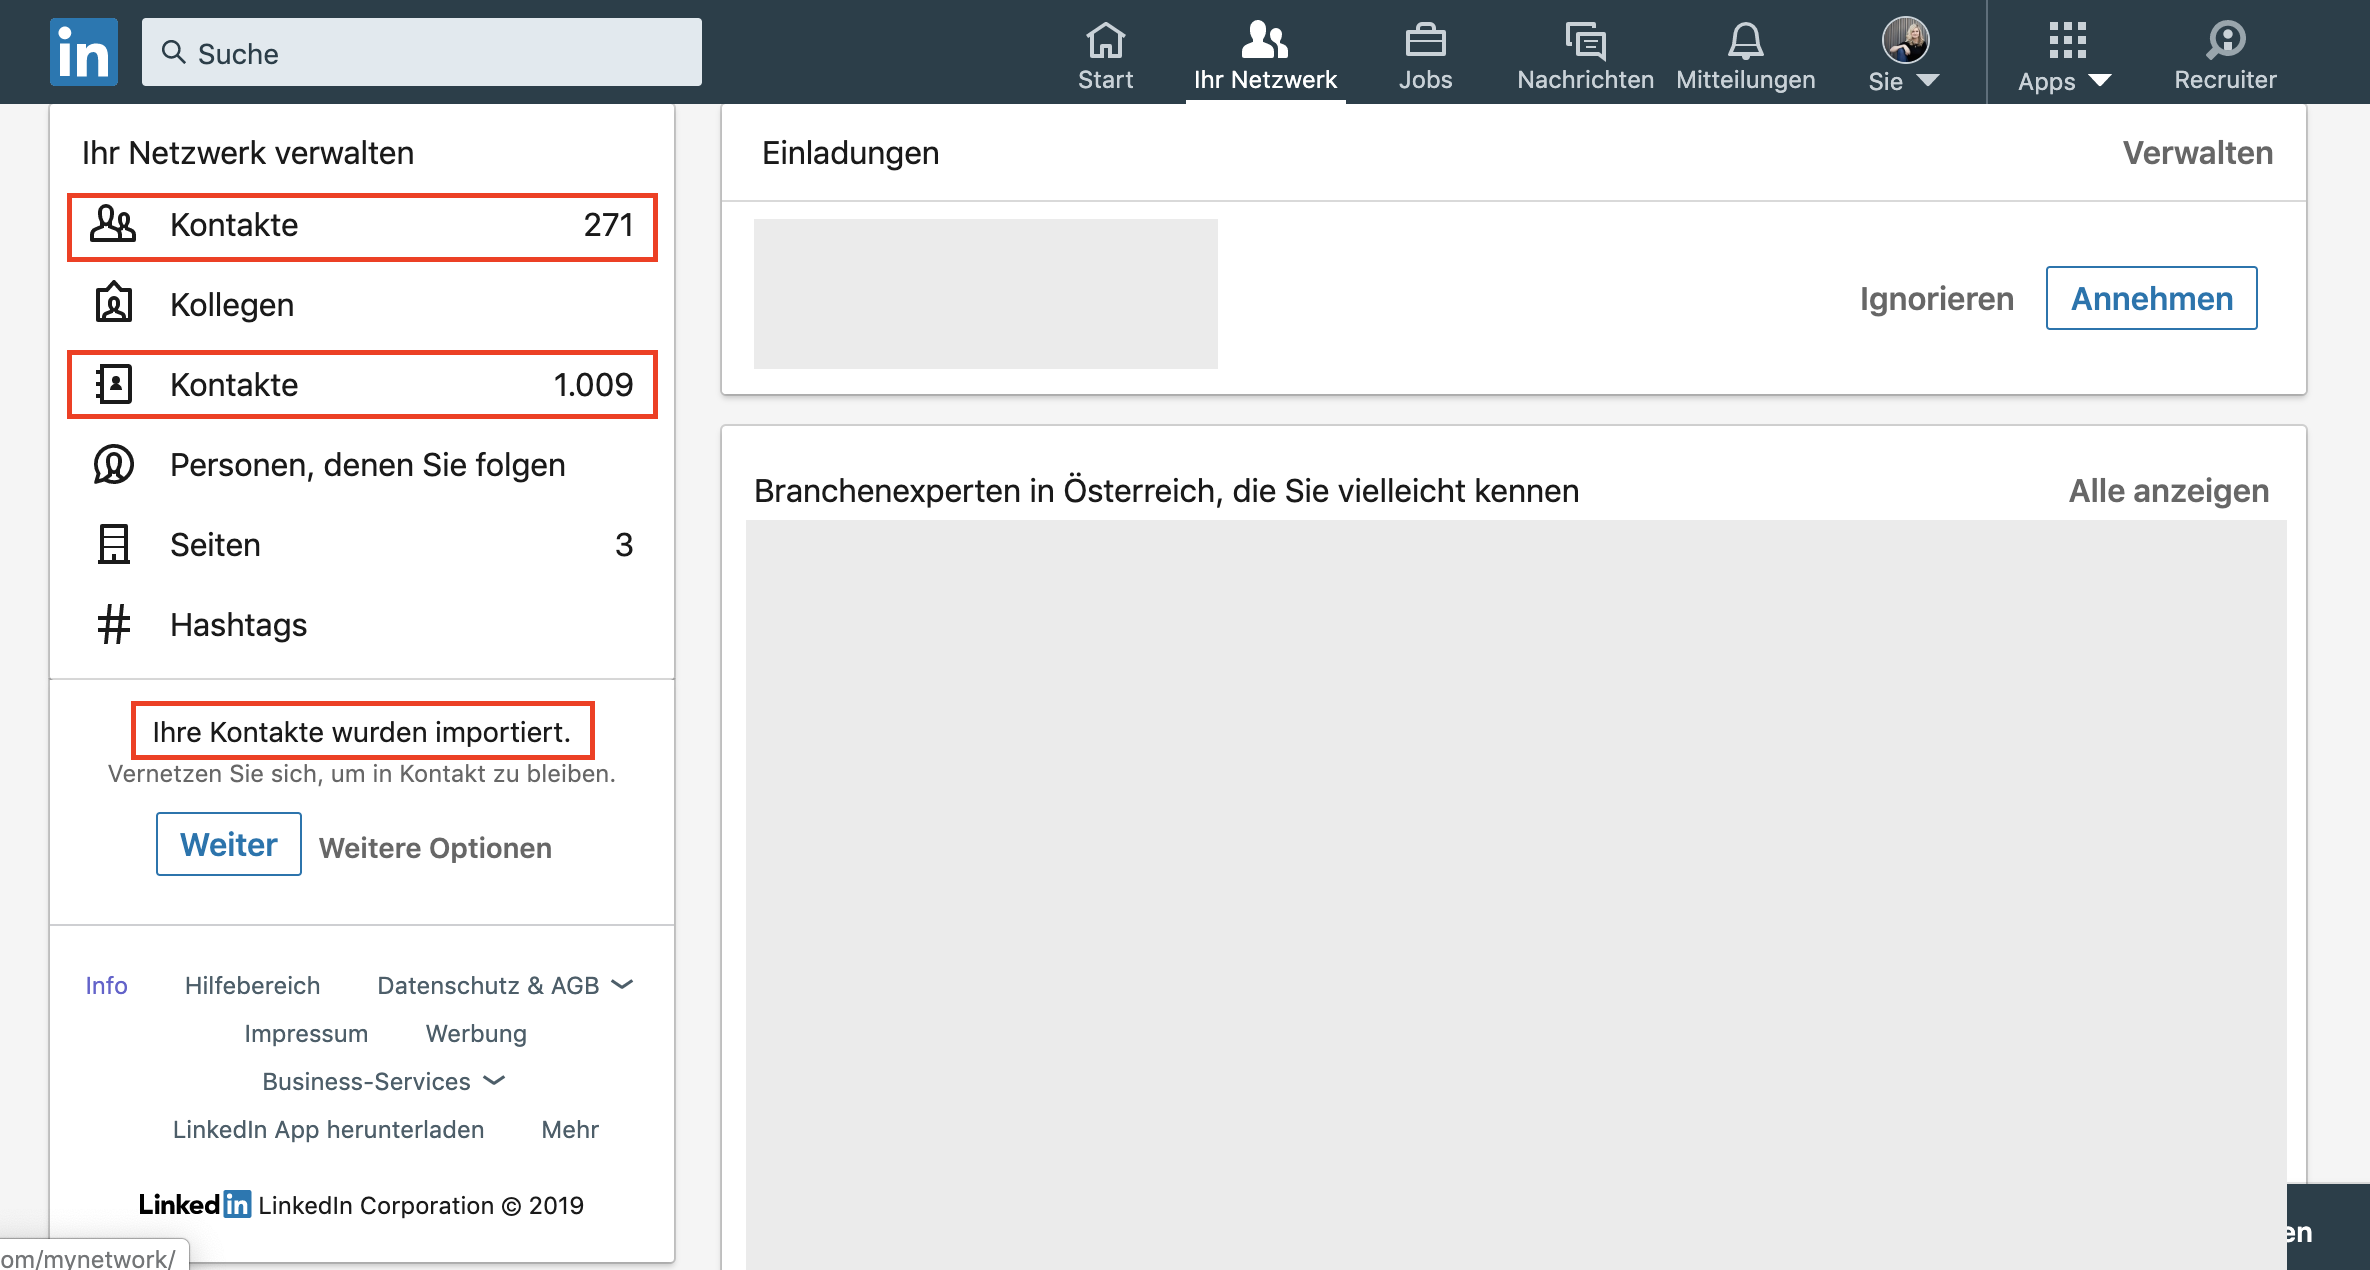Viewport: 2370px width, 1270px height.
Task: Click the LinkedIn logo icon
Action: (x=84, y=52)
